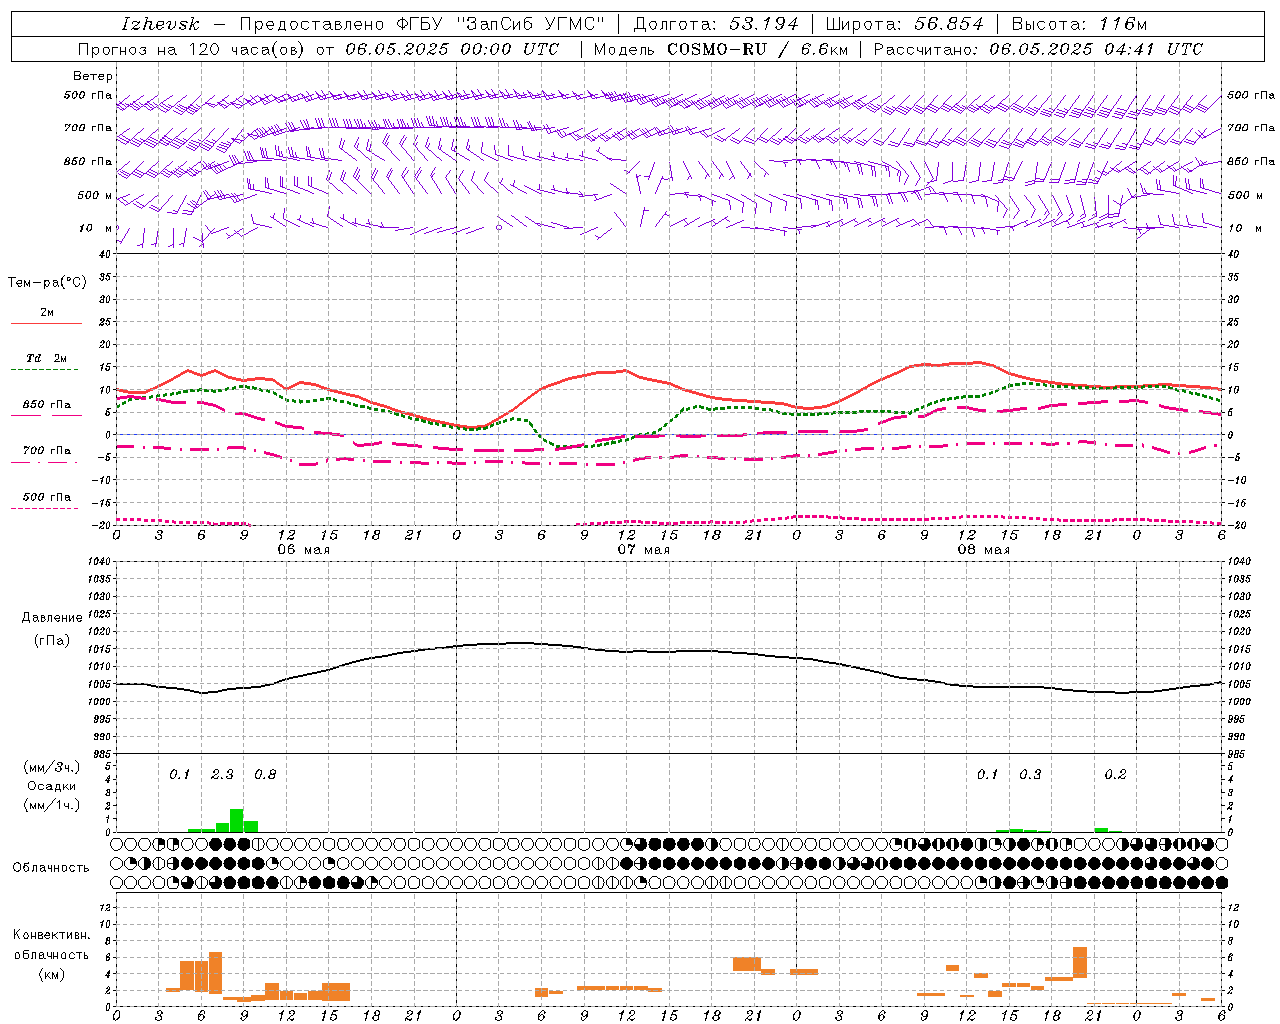Click the model name COSMO-RU / 6.6км
The image size is (1280, 1024).
click(757, 49)
